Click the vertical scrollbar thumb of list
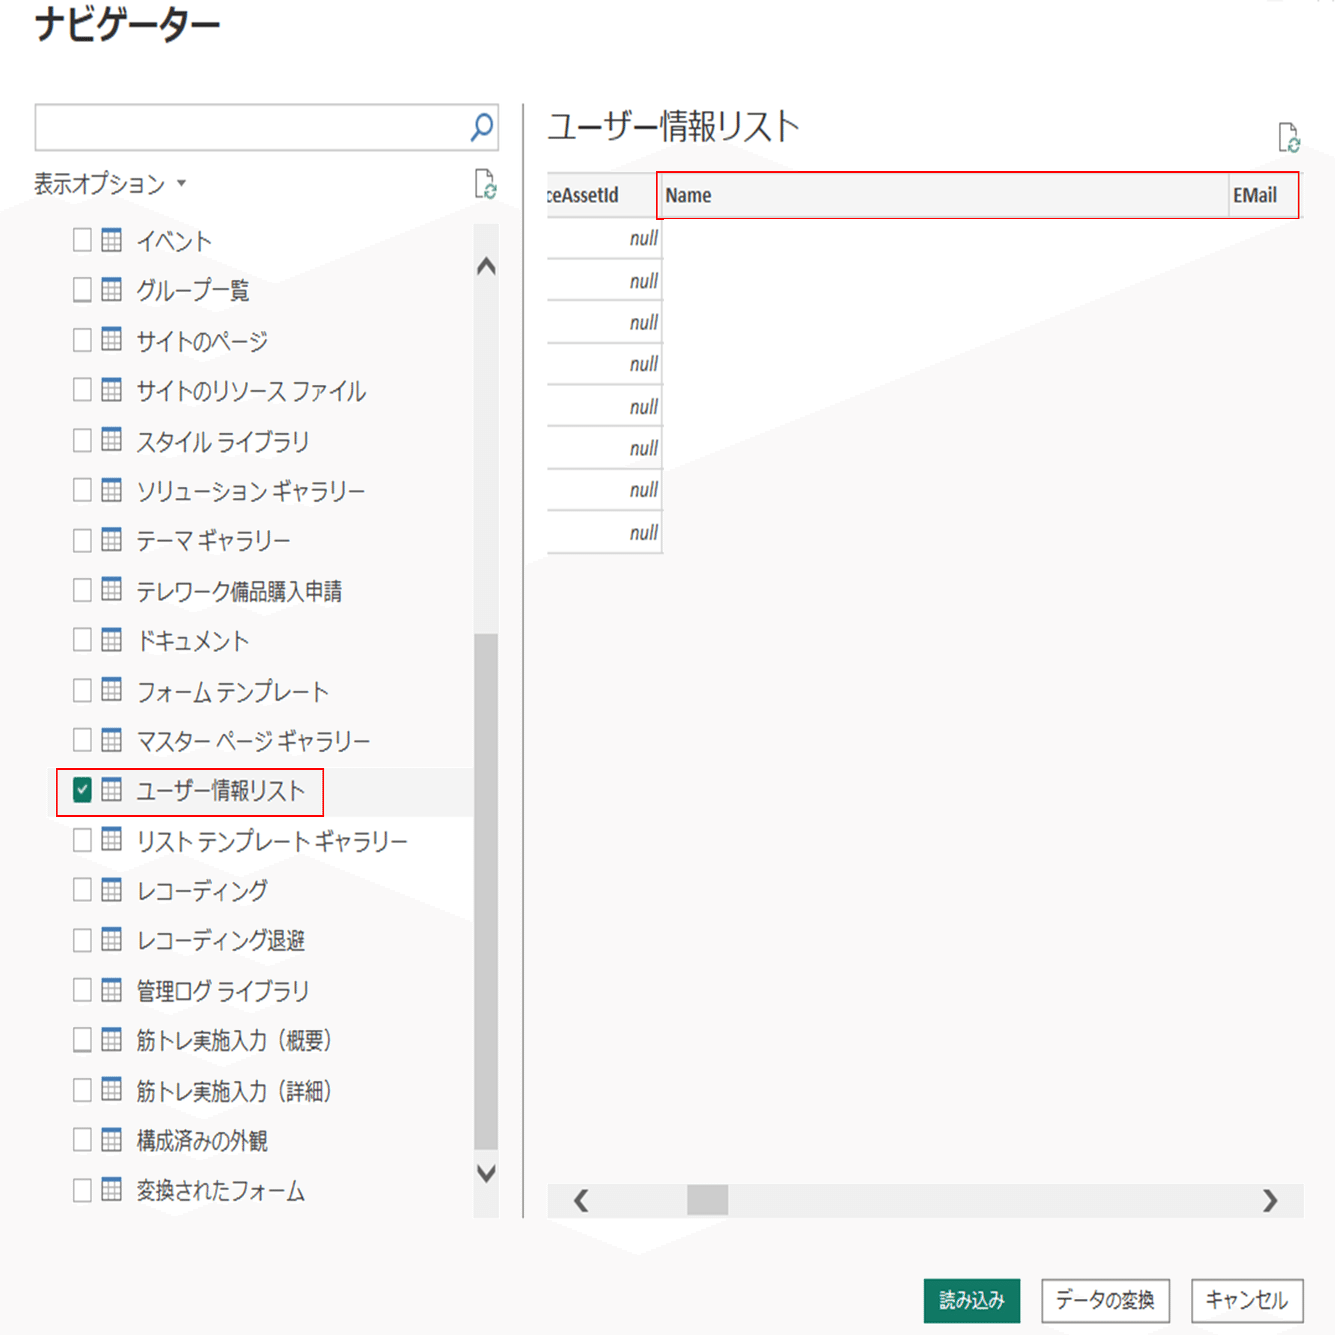The image size is (1335, 1335). pyautogui.click(x=486, y=892)
